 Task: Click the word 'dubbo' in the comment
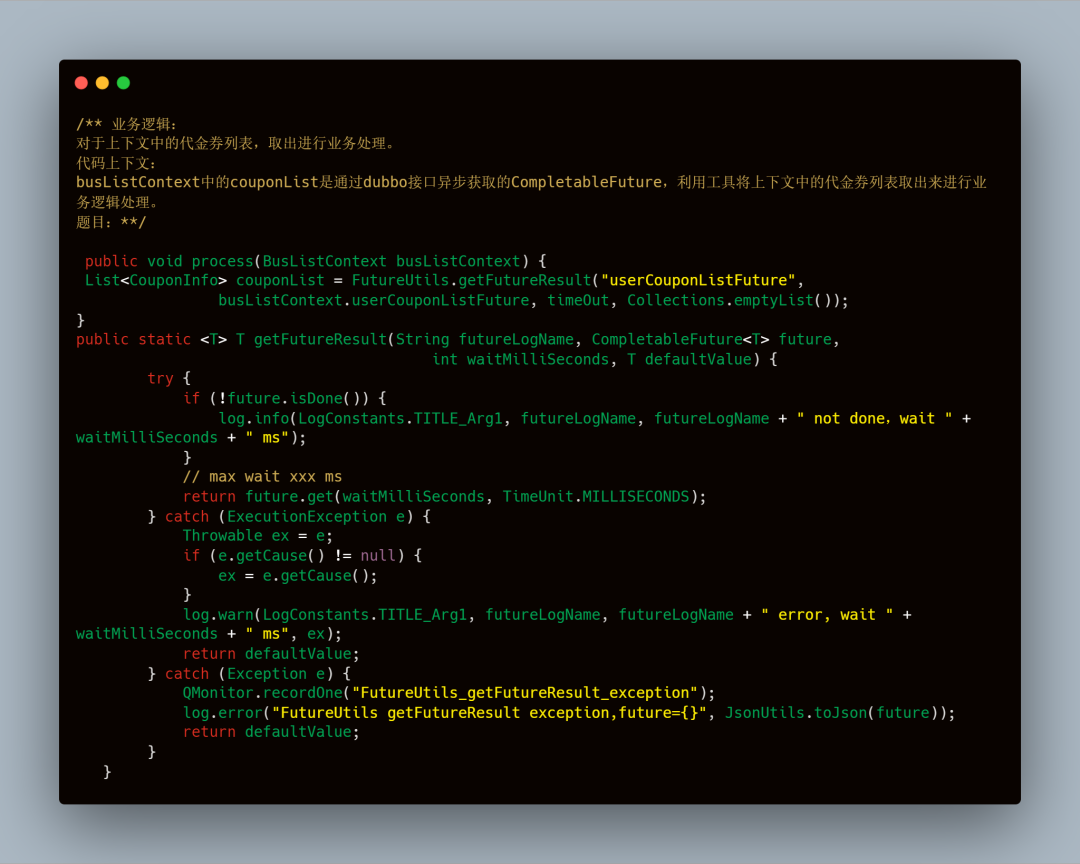385,183
